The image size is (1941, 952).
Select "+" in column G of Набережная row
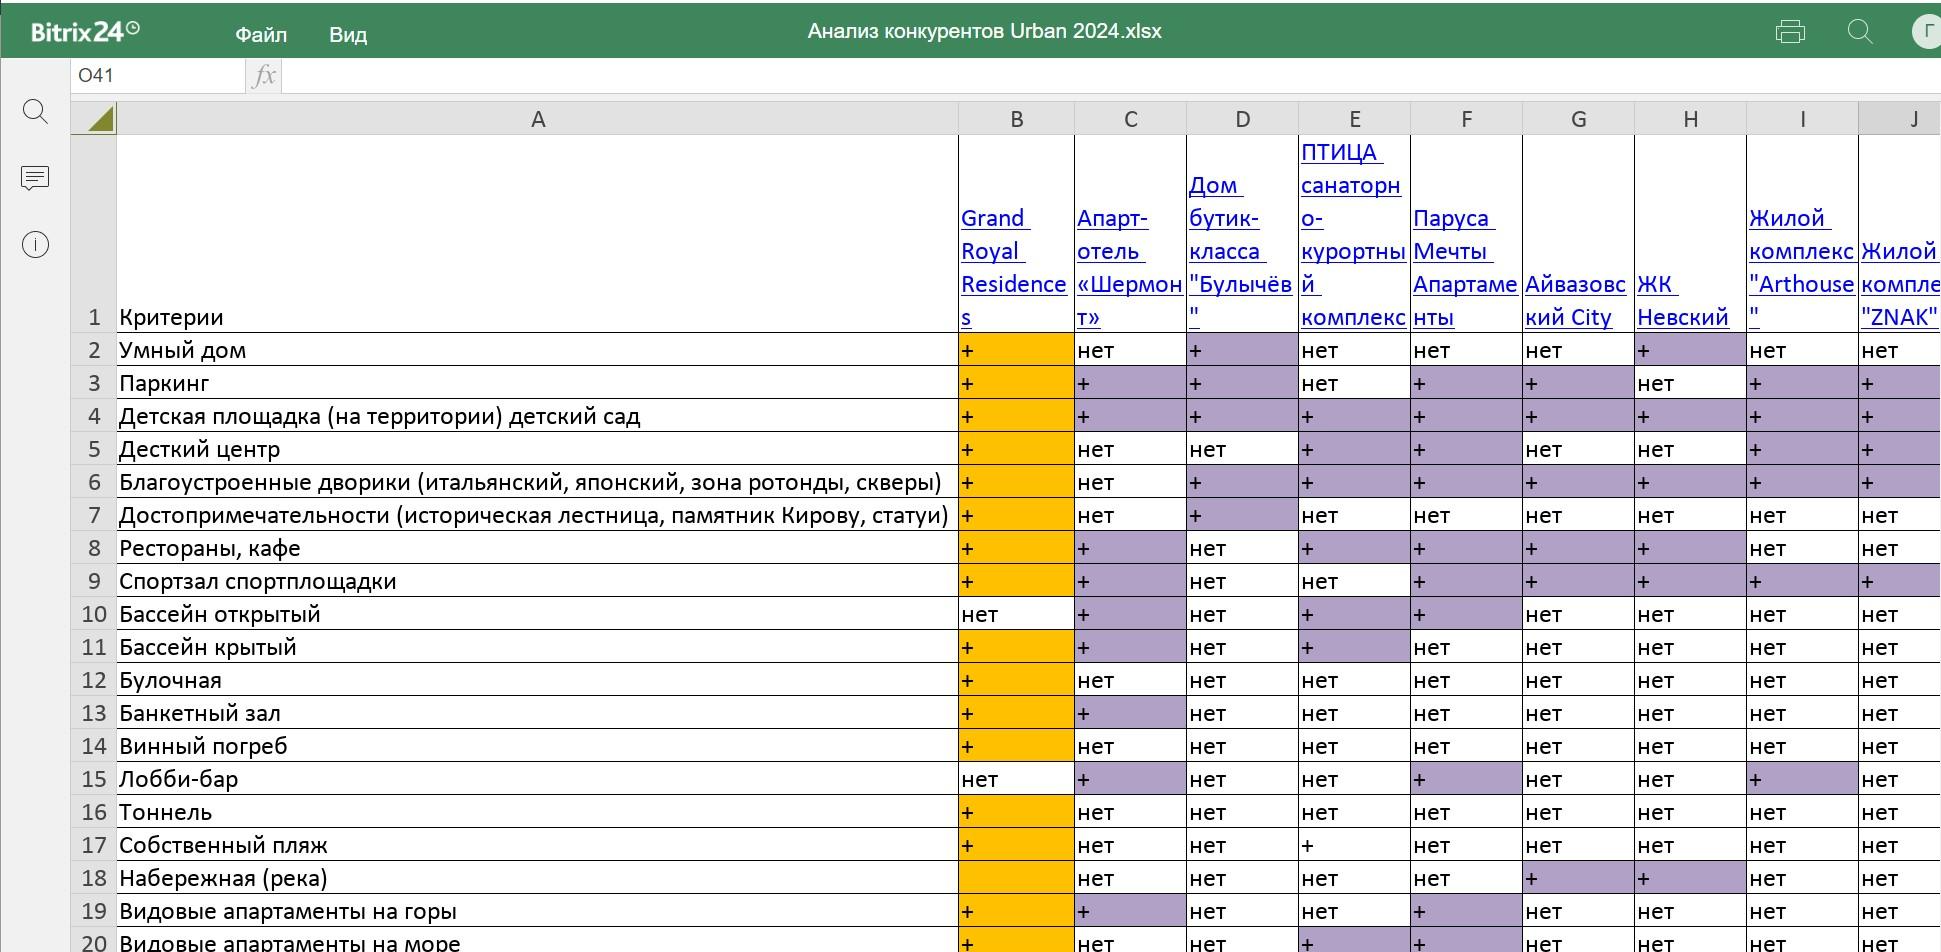click(x=1578, y=878)
